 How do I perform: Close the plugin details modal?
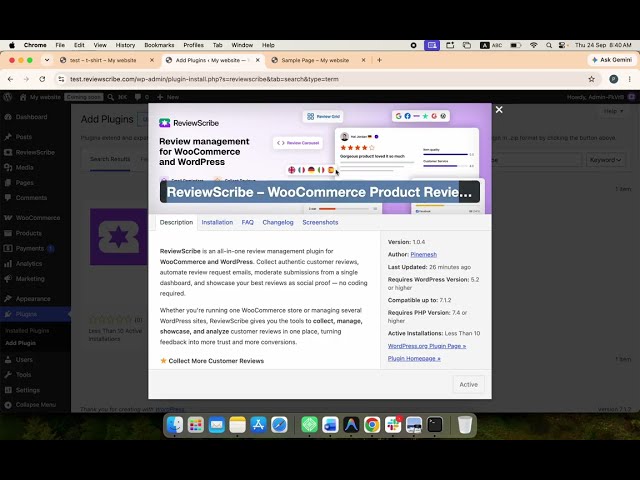pyautogui.click(x=499, y=109)
